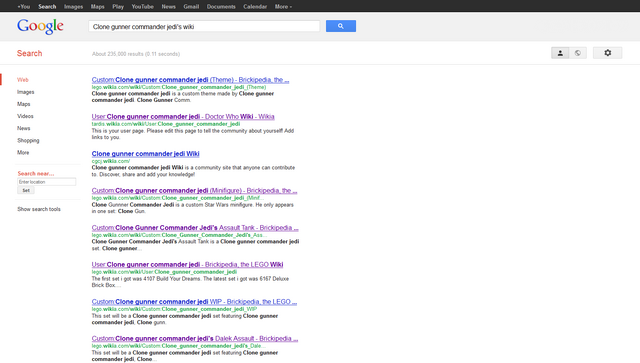
Task: Open News in the top black bar
Action: [168, 7]
